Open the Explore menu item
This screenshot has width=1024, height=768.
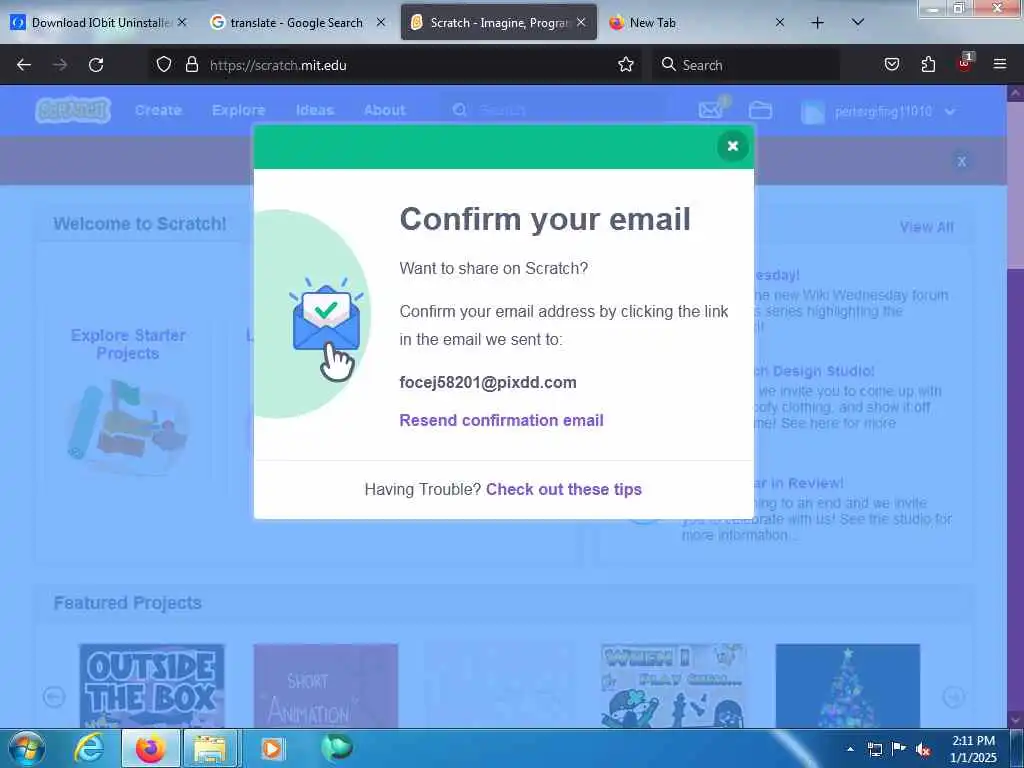click(238, 110)
